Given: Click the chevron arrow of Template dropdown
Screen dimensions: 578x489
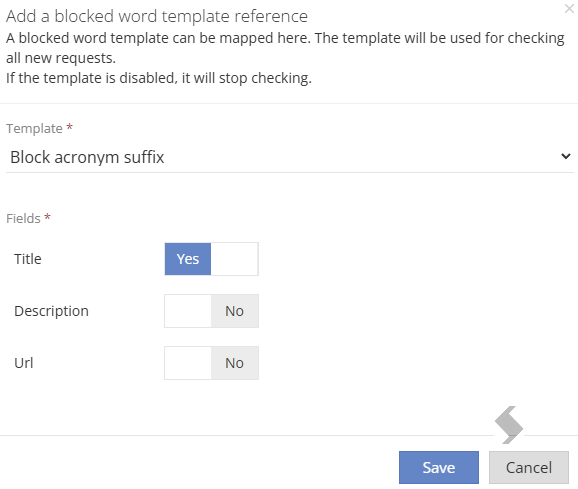Looking at the screenshot, I should click(566, 156).
